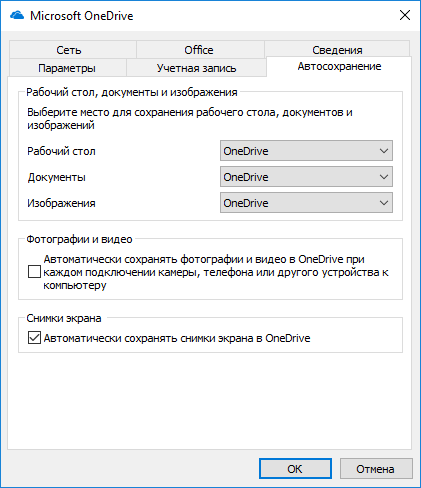Image resolution: width=421 pixels, height=488 pixels.
Task: Open the Изображения location dropdown
Action: (x=306, y=203)
